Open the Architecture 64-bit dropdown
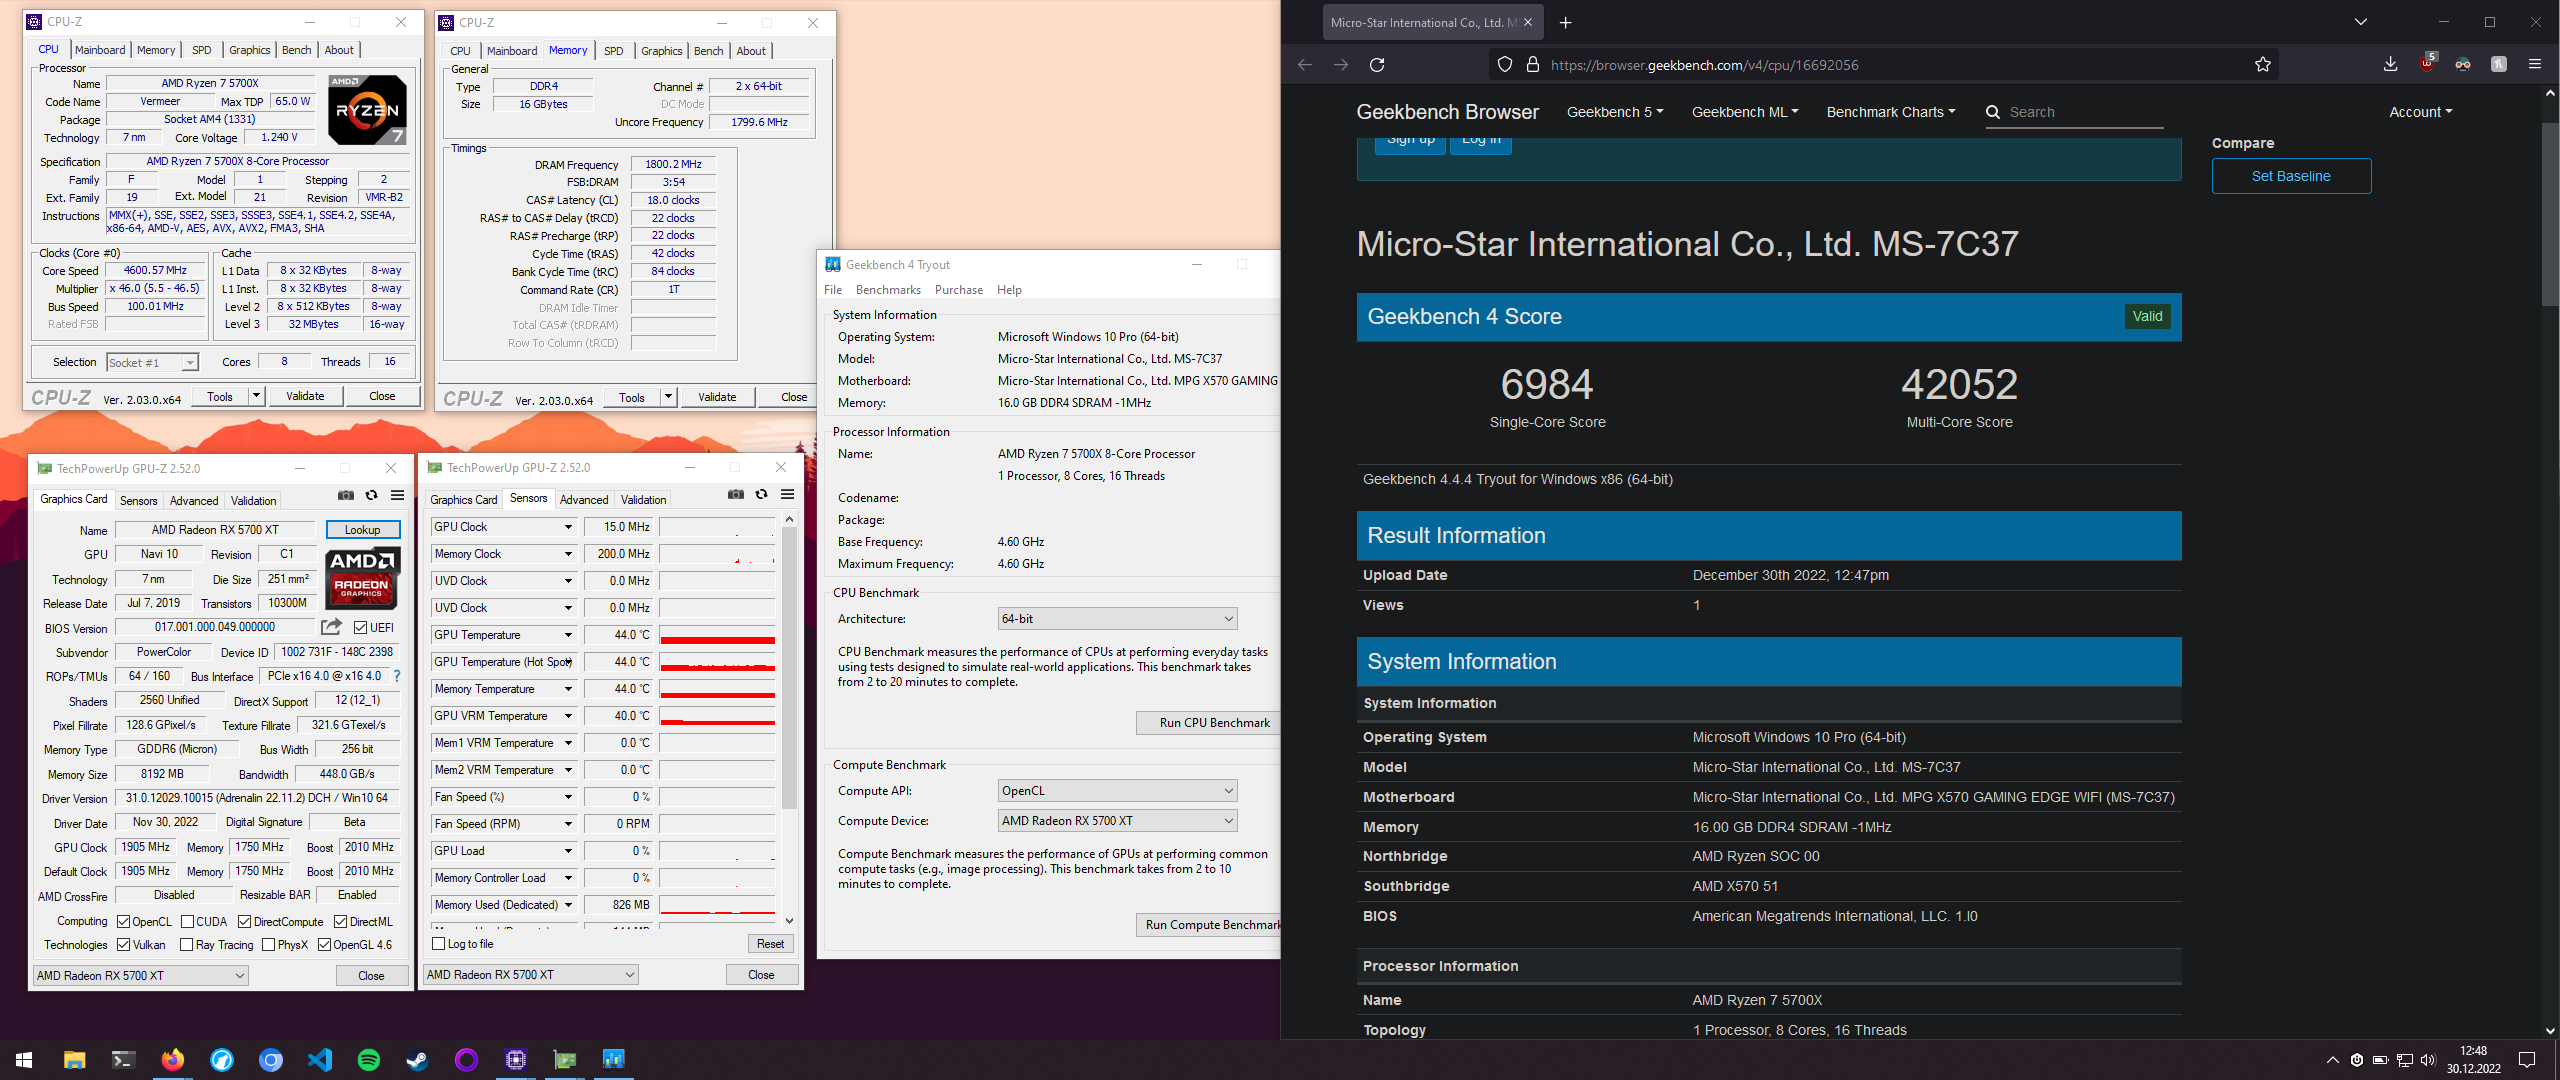 pos(1118,619)
